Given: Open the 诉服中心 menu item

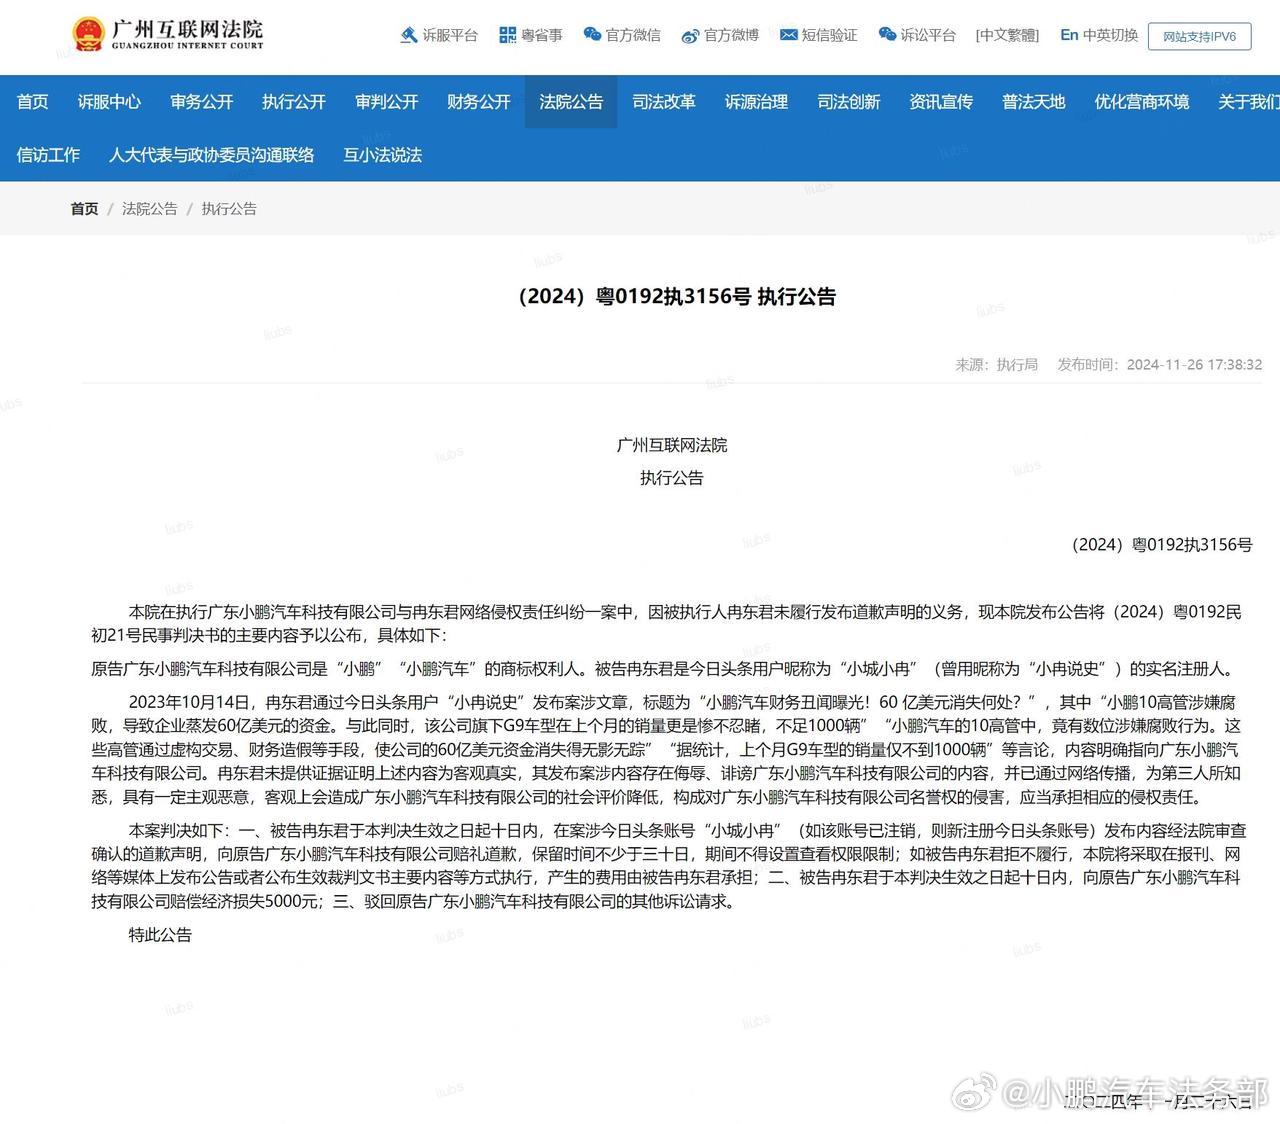Looking at the screenshot, I should pos(109,101).
